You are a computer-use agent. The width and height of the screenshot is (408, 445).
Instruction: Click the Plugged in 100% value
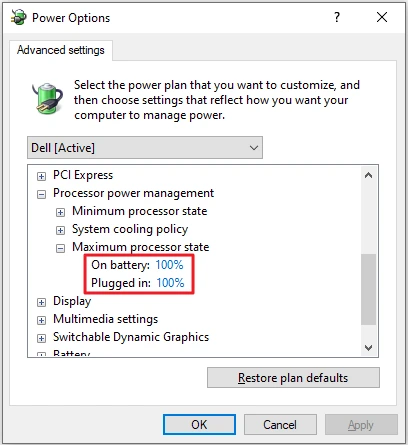tap(170, 283)
